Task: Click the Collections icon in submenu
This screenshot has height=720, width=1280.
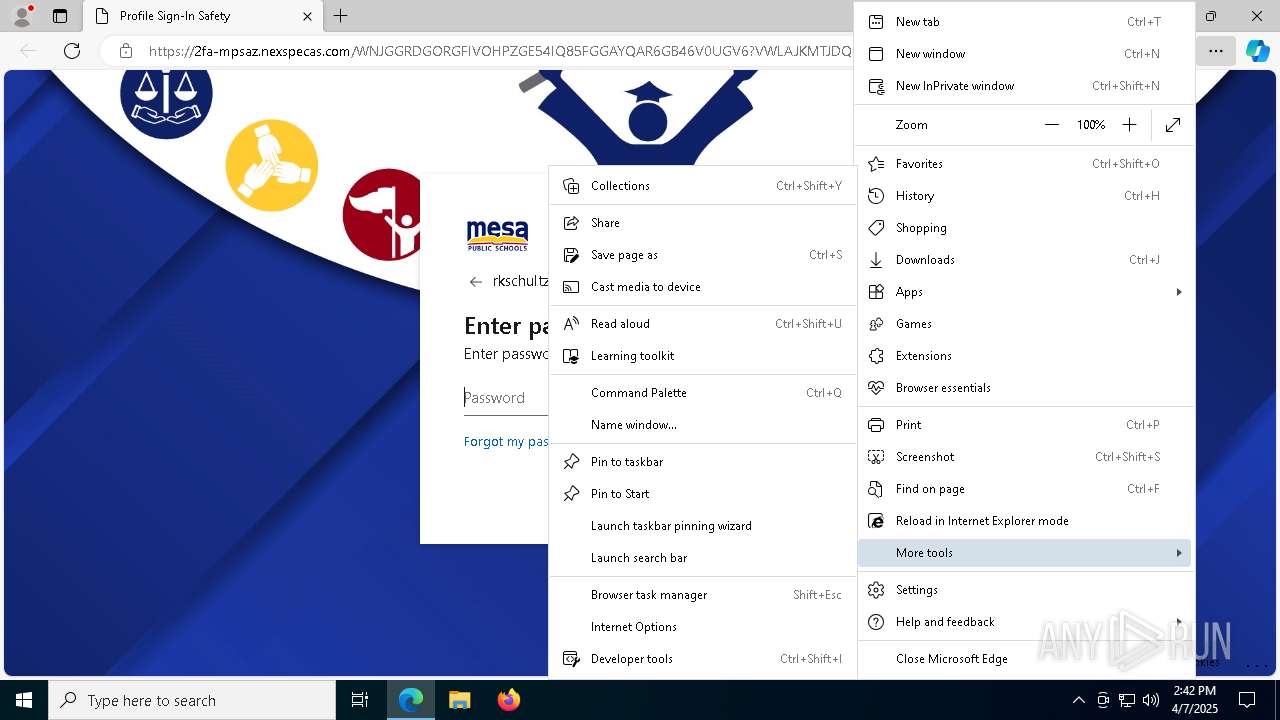Action: [571, 186]
